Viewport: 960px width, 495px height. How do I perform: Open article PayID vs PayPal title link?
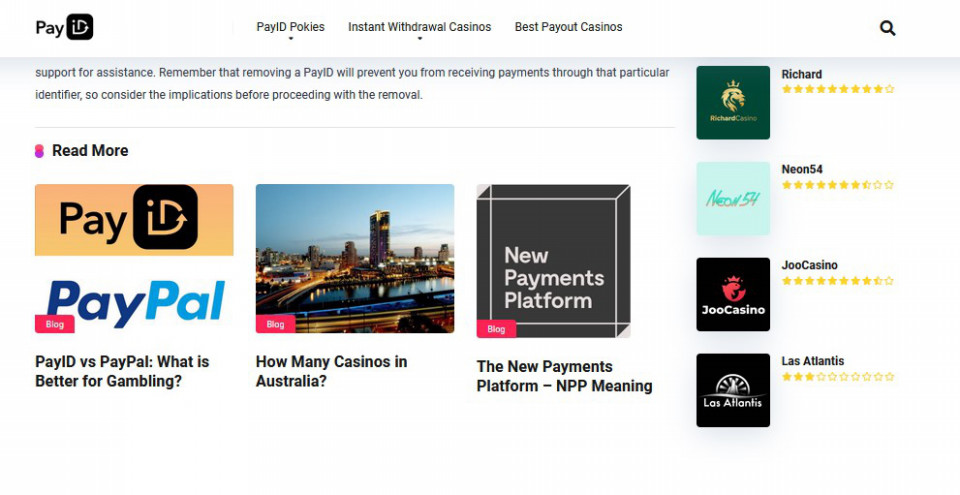click(x=122, y=371)
